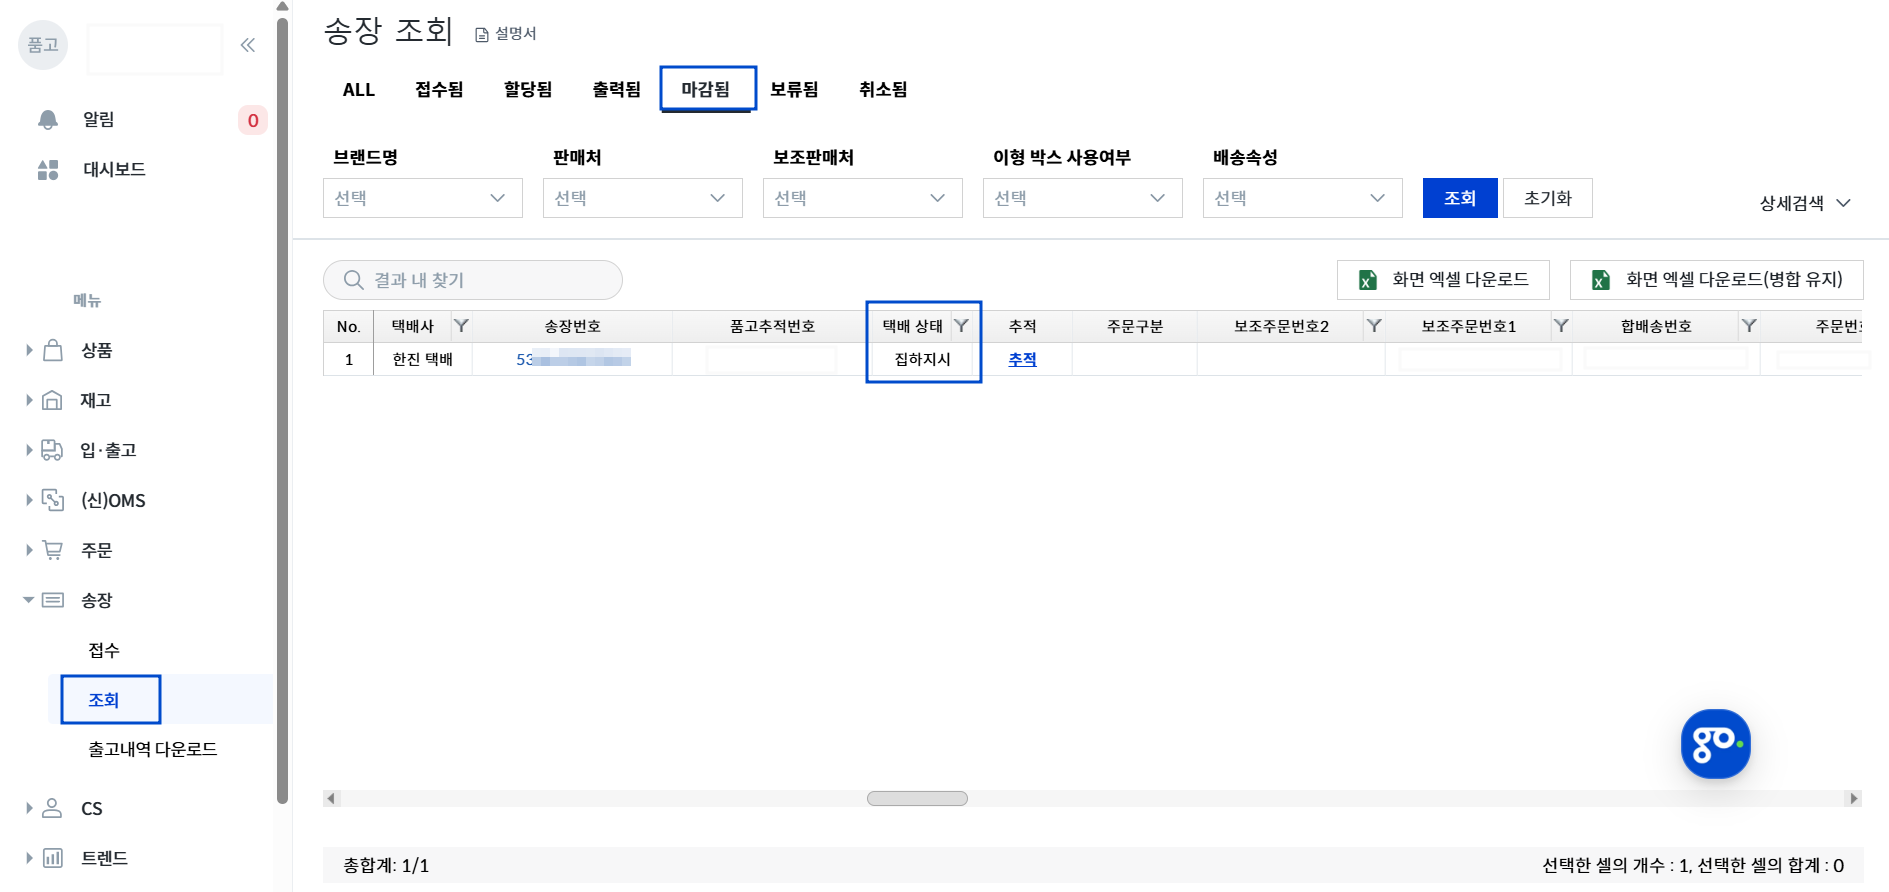Image resolution: width=1889 pixels, height=892 pixels.
Task: Open the 브랜드명 dropdown
Action: [423, 198]
